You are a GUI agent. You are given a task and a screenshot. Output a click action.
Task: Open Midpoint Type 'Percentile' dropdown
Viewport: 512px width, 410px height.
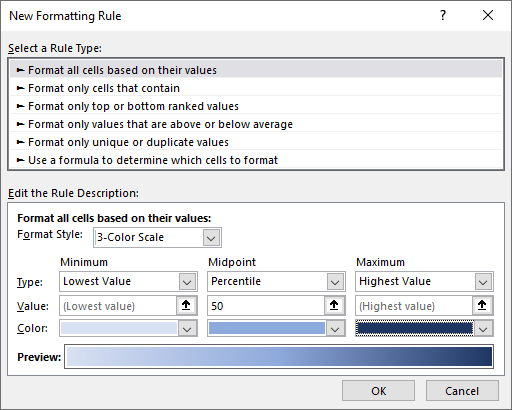(335, 282)
